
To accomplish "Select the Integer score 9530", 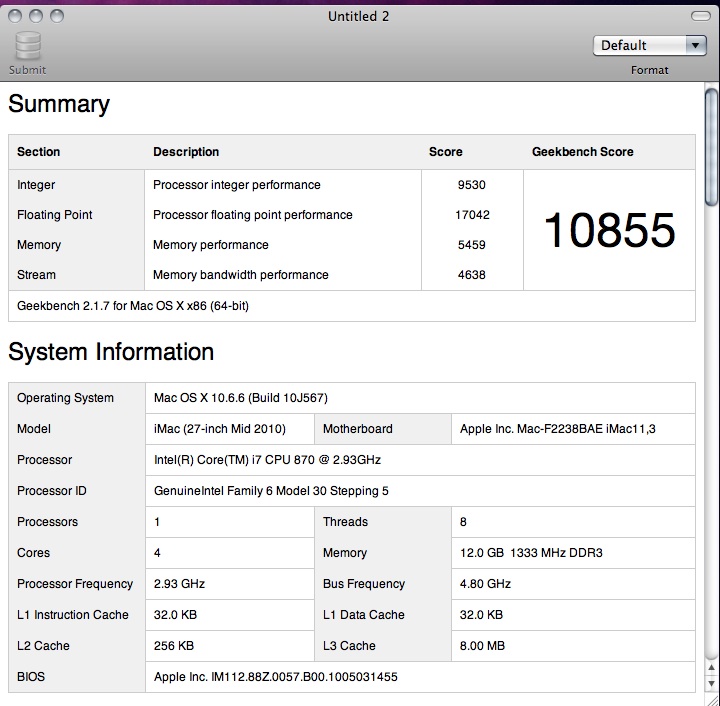I will [x=472, y=185].
